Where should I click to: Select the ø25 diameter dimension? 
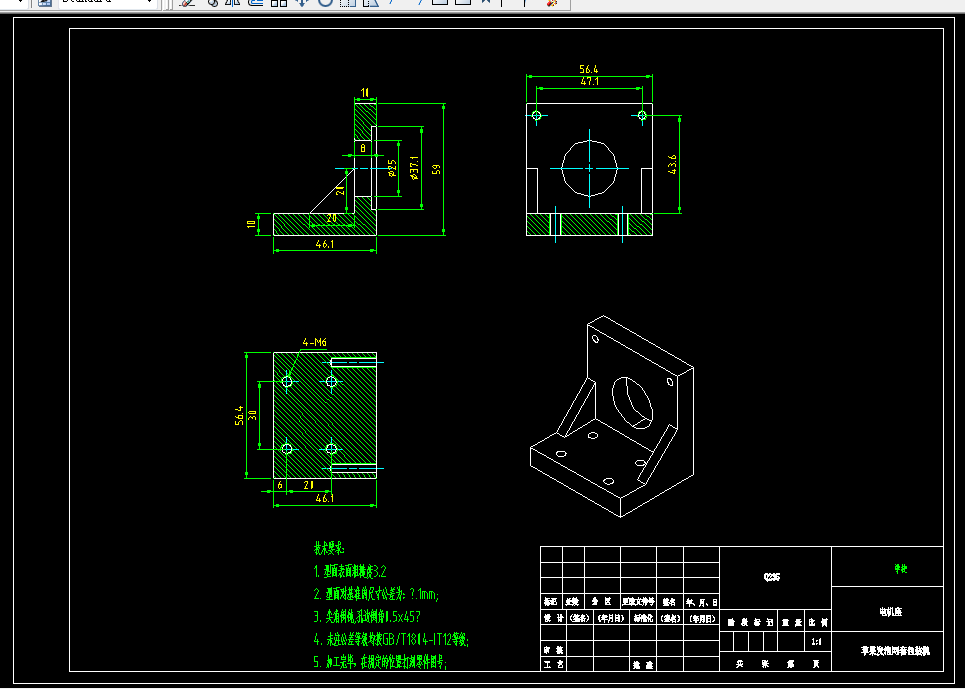pos(392,168)
